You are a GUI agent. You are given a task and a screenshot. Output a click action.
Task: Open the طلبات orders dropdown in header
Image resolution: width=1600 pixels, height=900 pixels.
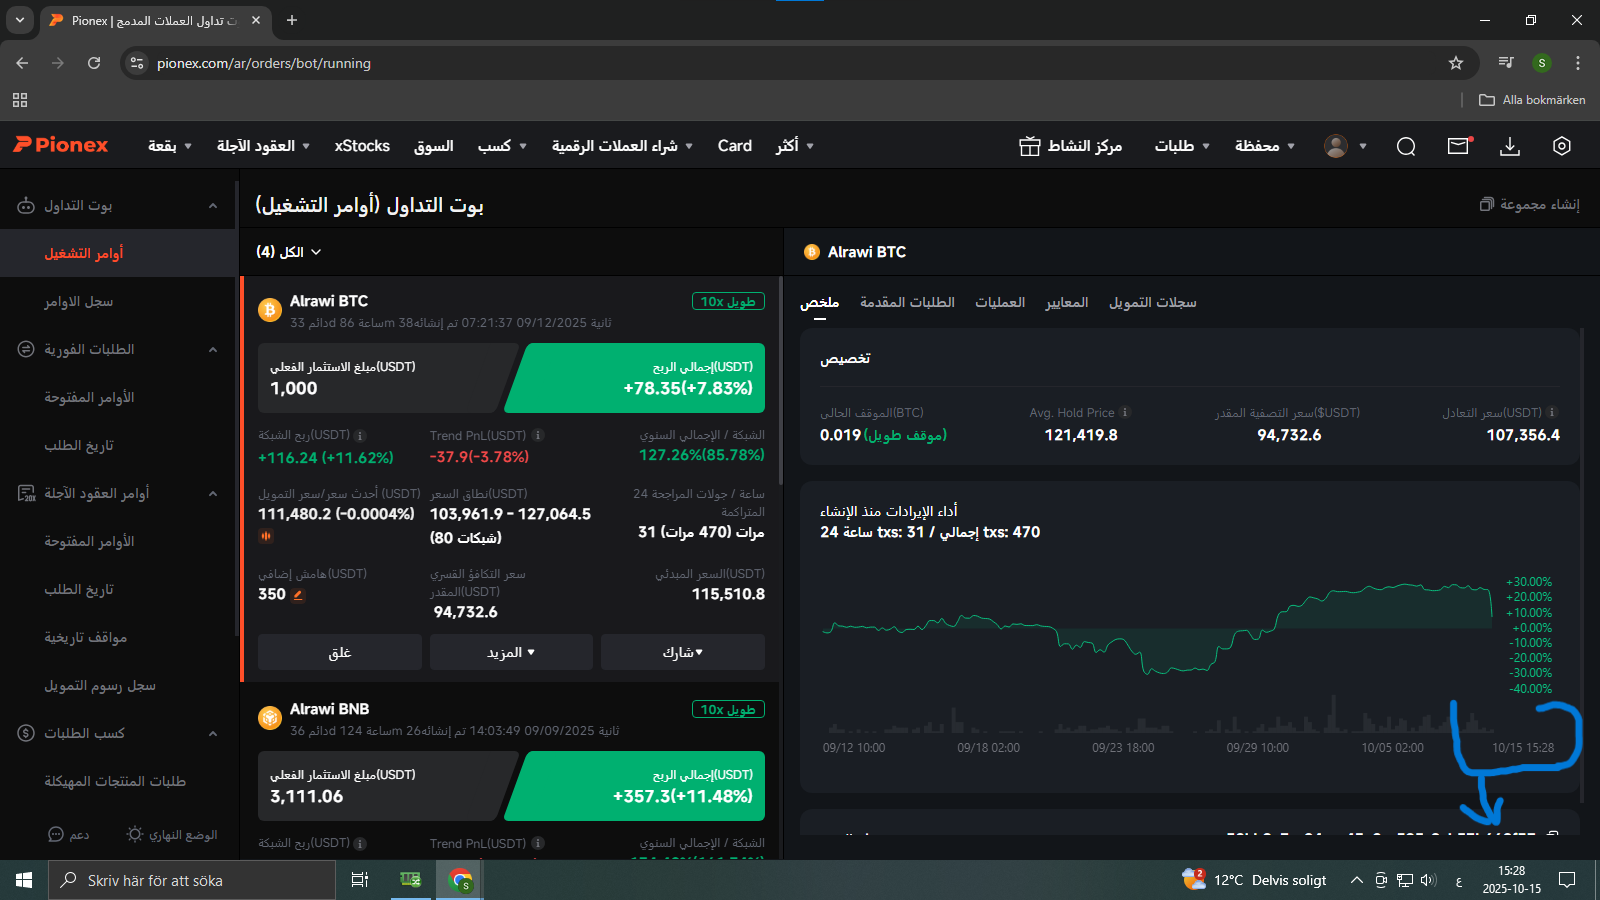click(x=1182, y=146)
